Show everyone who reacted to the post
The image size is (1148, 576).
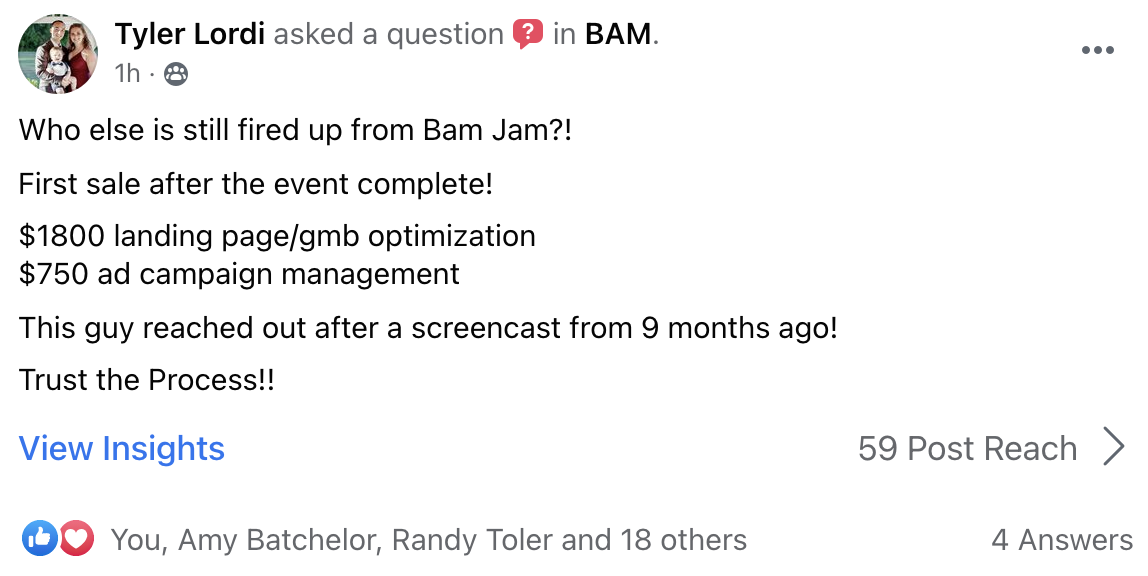pos(428,540)
